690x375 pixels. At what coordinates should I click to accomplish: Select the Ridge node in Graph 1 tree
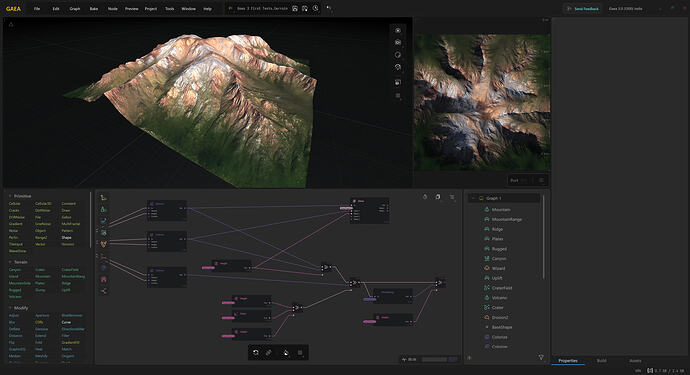pyautogui.click(x=497, y=229)
